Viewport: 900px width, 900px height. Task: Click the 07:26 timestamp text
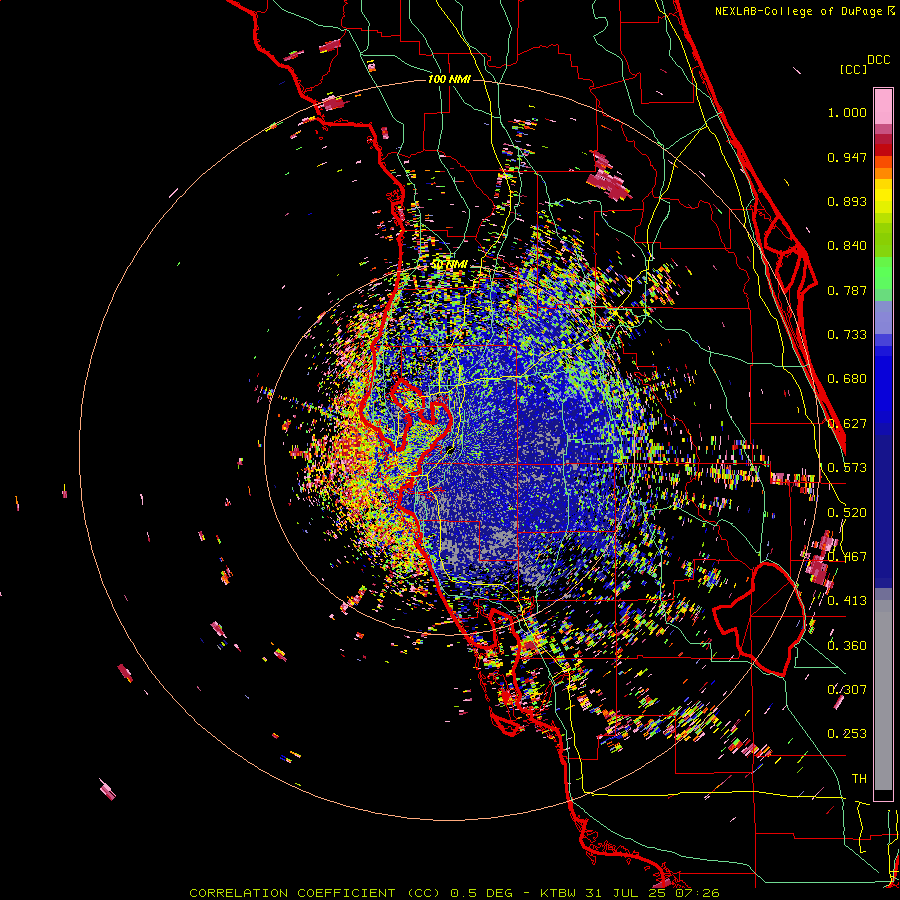(x=696, y=893)
